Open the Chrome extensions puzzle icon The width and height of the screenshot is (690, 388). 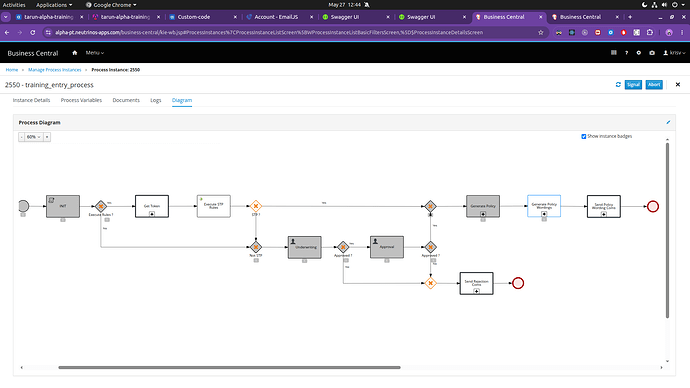[650, 33]
